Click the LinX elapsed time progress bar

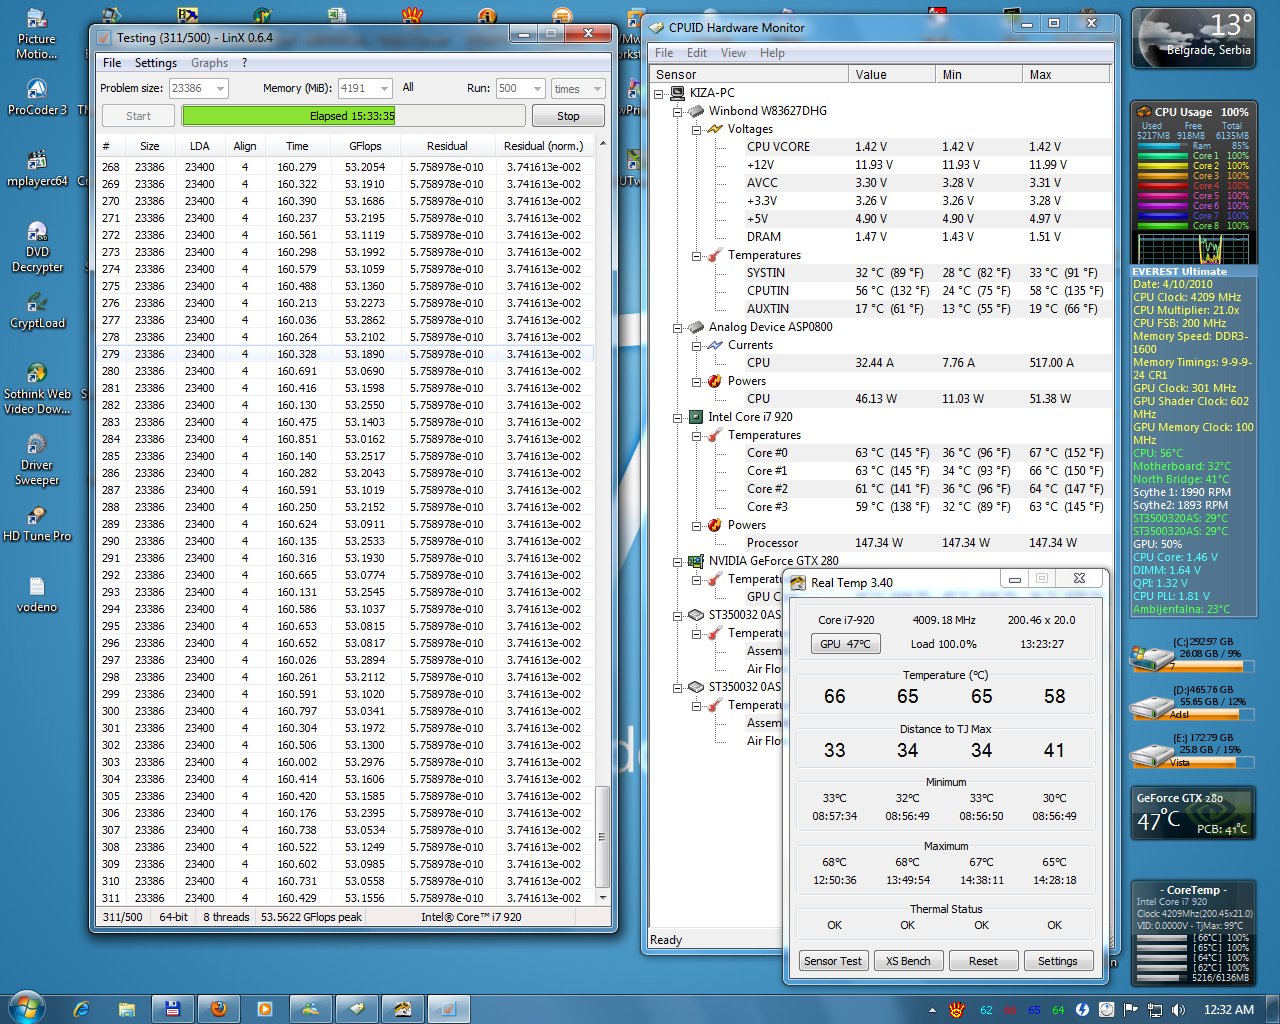pos(353,116)
